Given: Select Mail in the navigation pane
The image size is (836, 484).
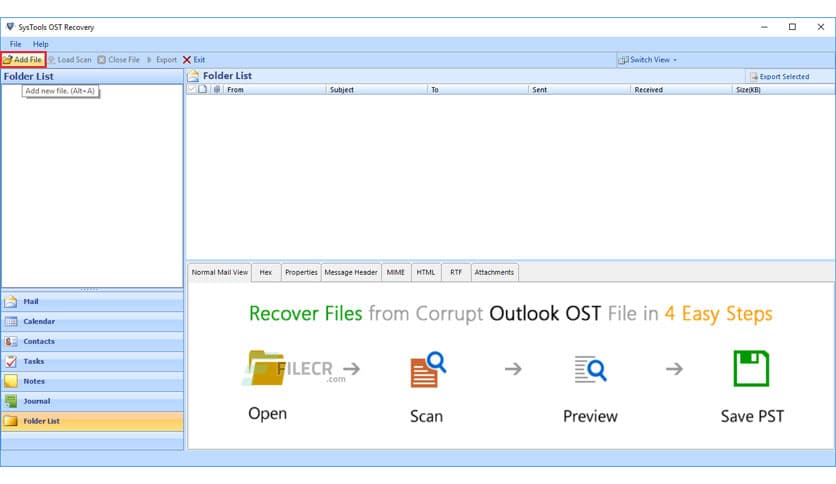Looking at the screenshot, I should click(92, 302).
